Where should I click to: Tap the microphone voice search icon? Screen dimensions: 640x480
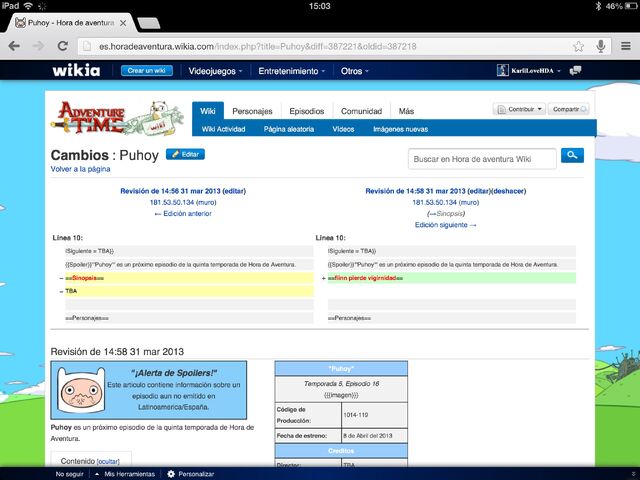pos(600,46)
